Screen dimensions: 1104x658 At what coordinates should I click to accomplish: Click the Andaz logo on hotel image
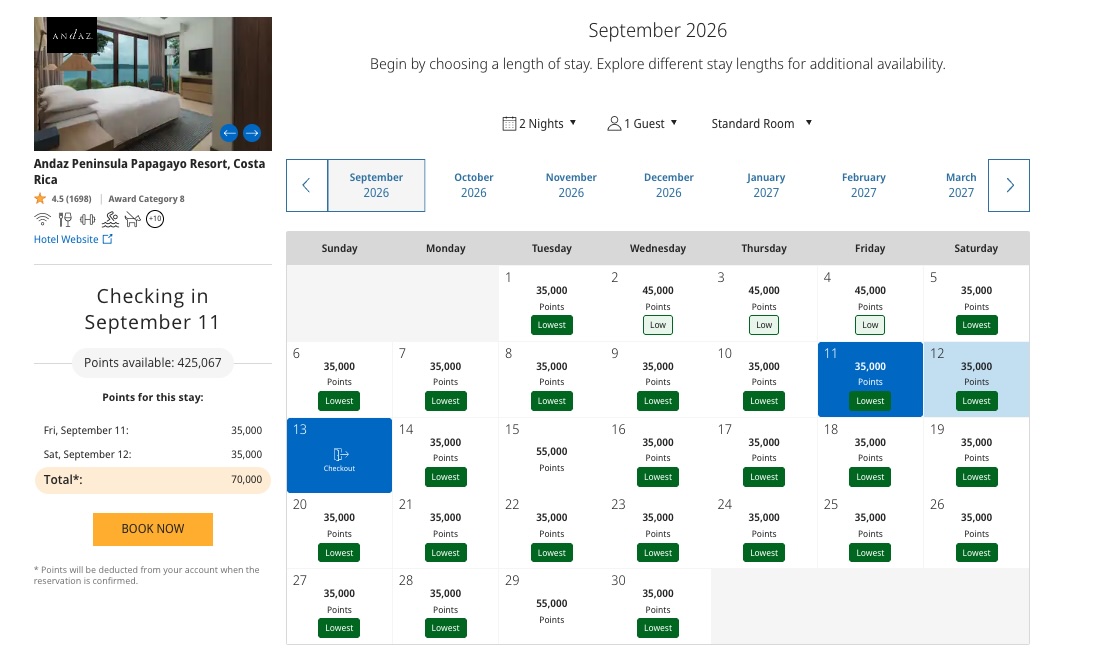(x=72, y=34)
